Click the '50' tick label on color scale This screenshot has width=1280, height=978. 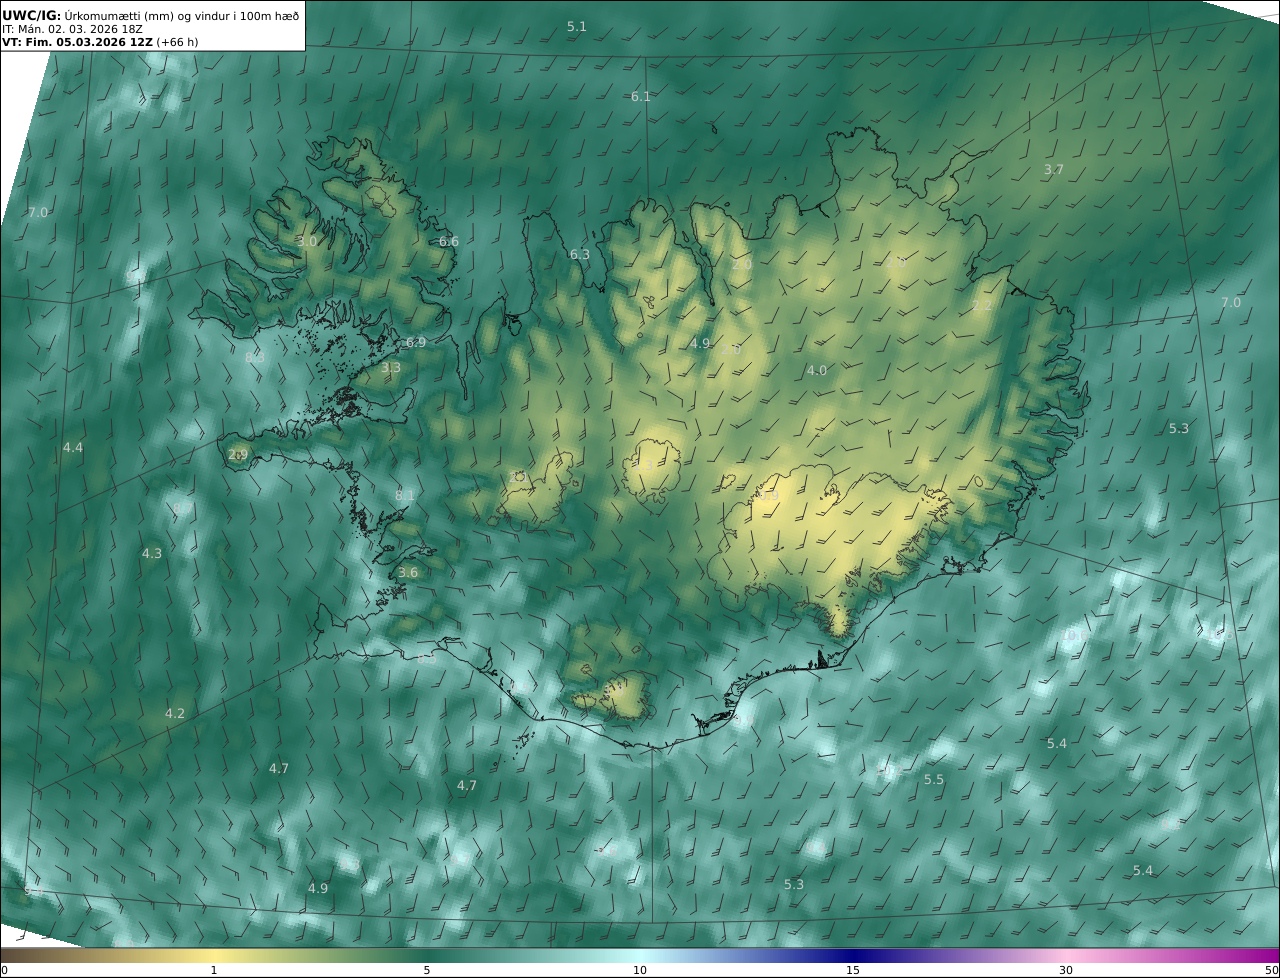1272,970
